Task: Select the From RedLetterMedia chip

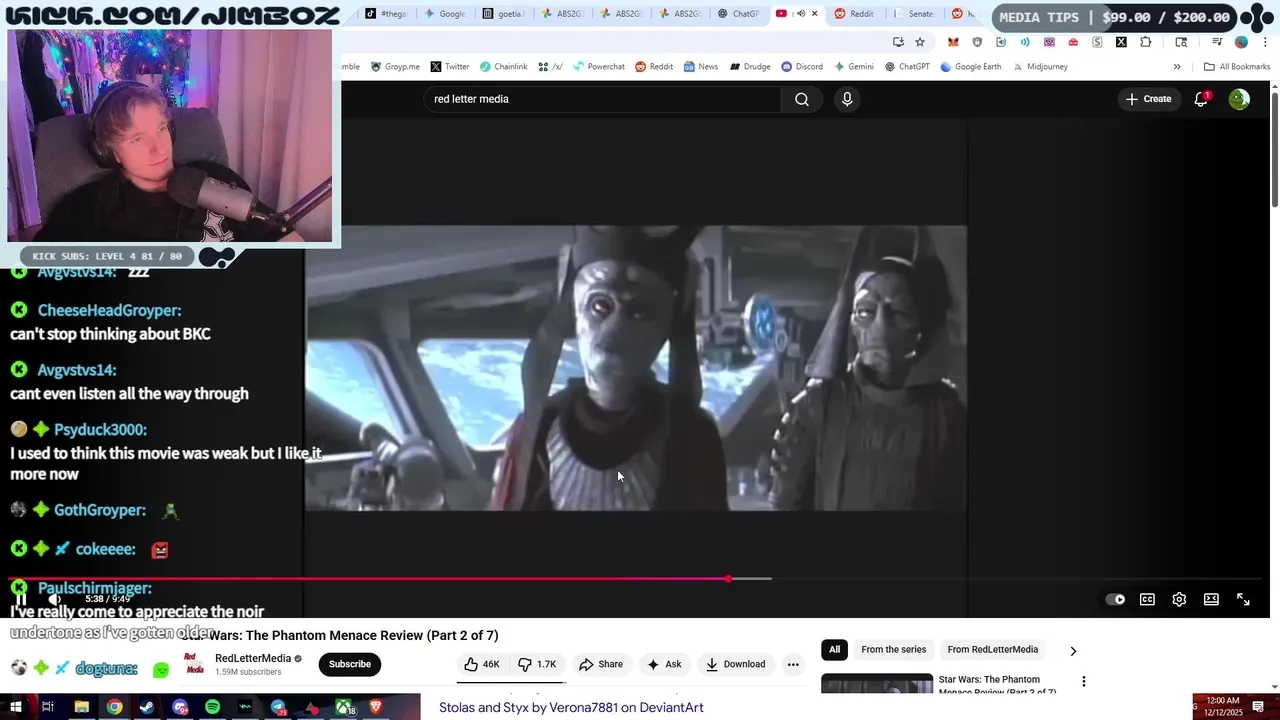Action: 992,650
